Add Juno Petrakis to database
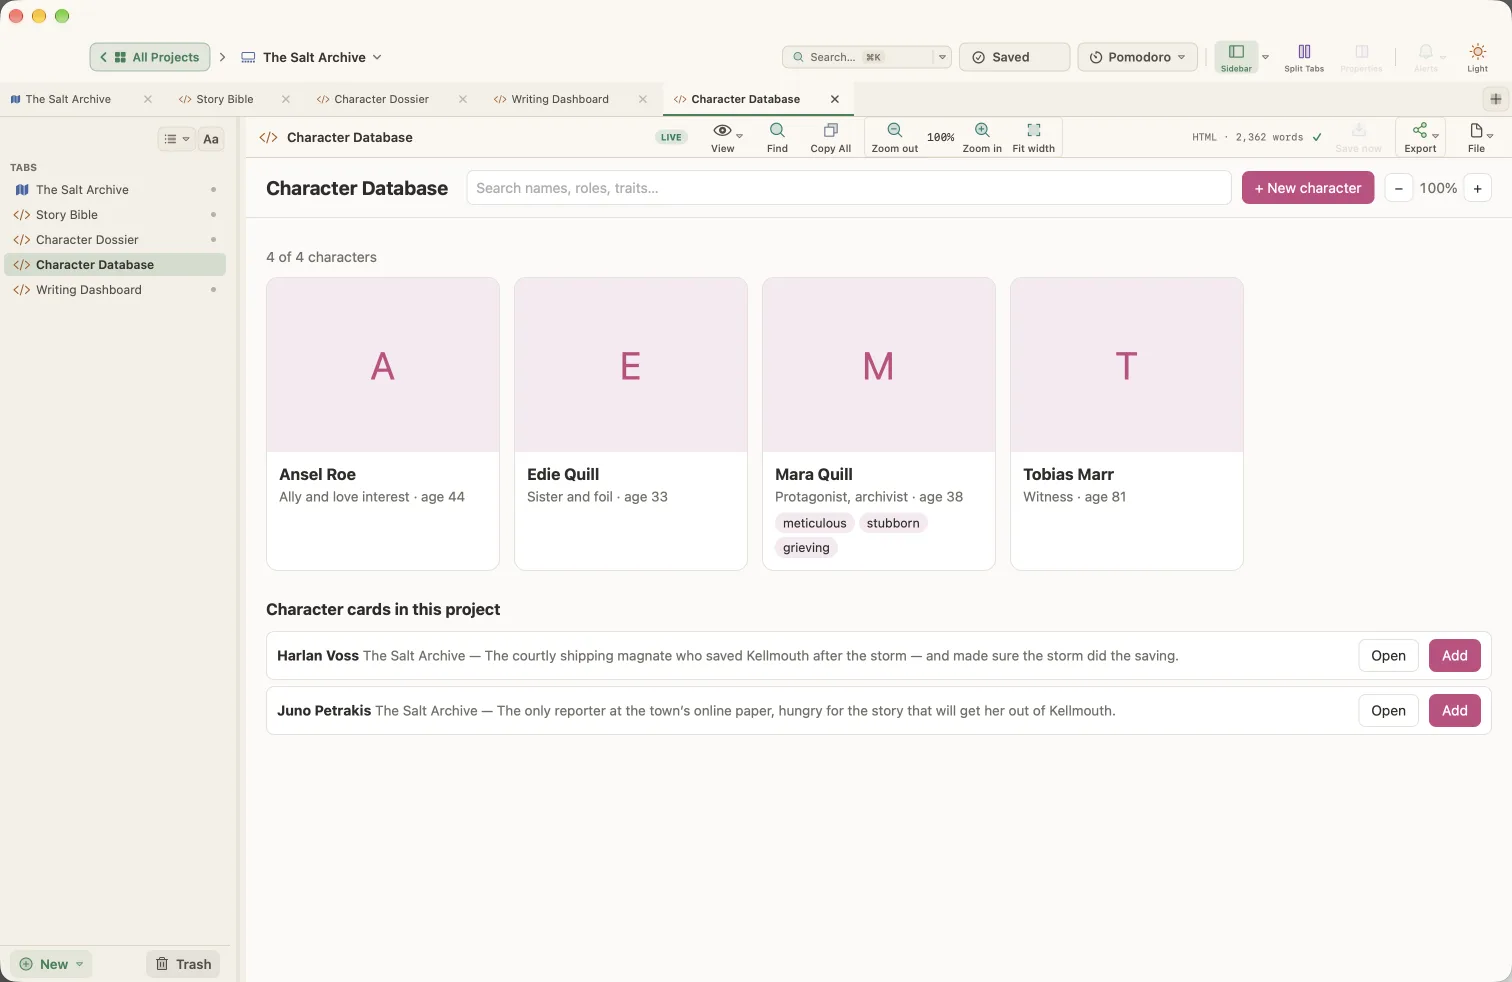The width and height of the screenshot is (1512, 982). 1455,711
